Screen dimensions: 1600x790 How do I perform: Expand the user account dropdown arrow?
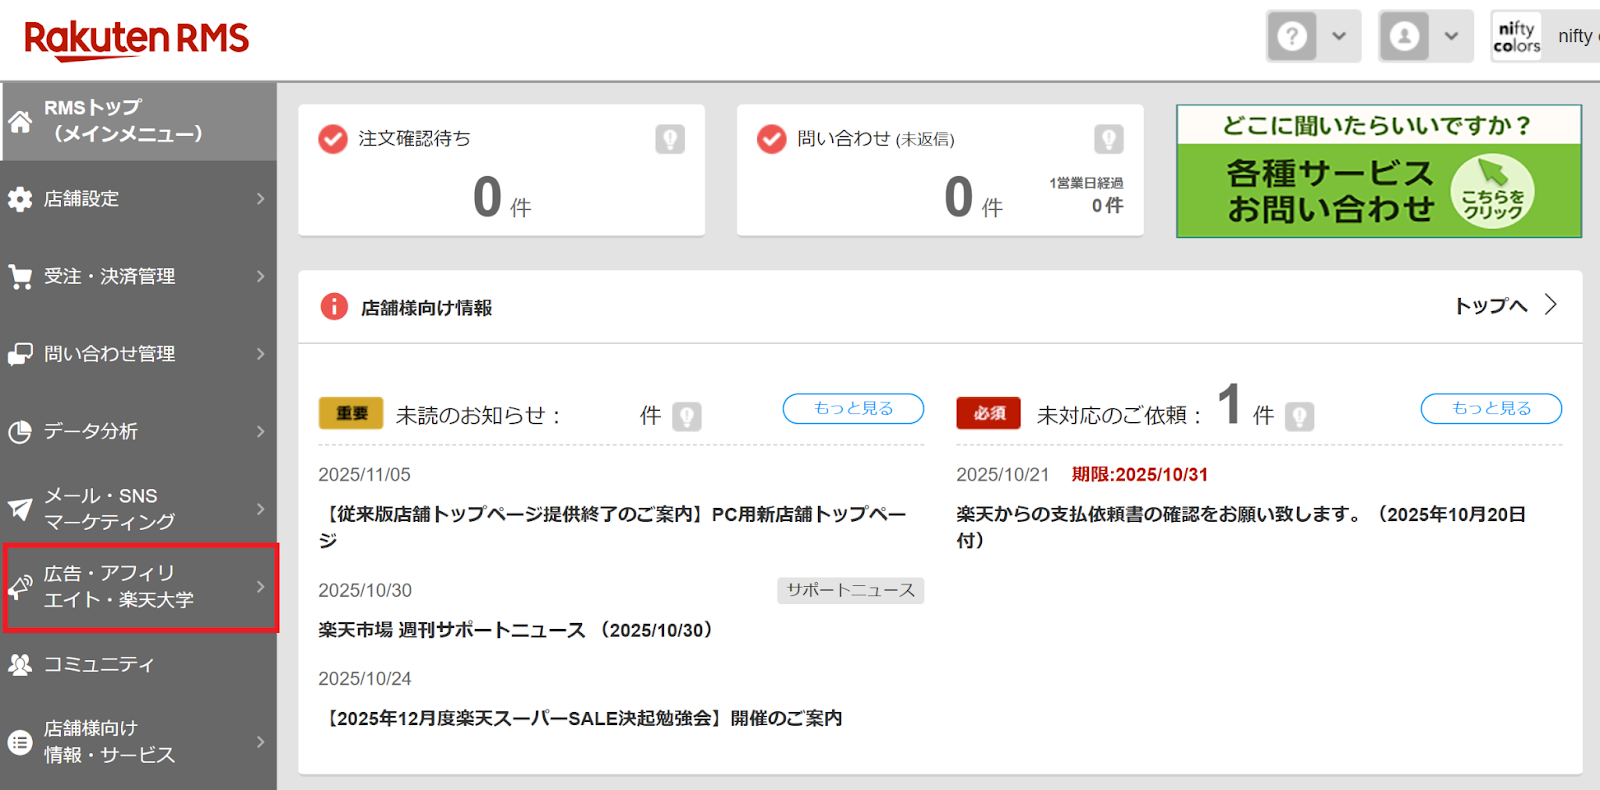1451,37
